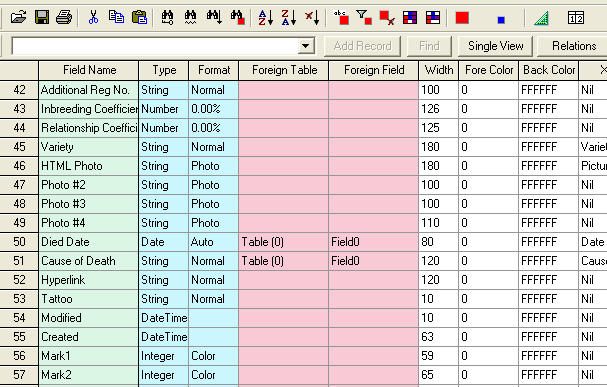This screenshot has height=387, width=607.
Task: Click 'Field0' in the Cause of Death row
Action: coord(345,261)
